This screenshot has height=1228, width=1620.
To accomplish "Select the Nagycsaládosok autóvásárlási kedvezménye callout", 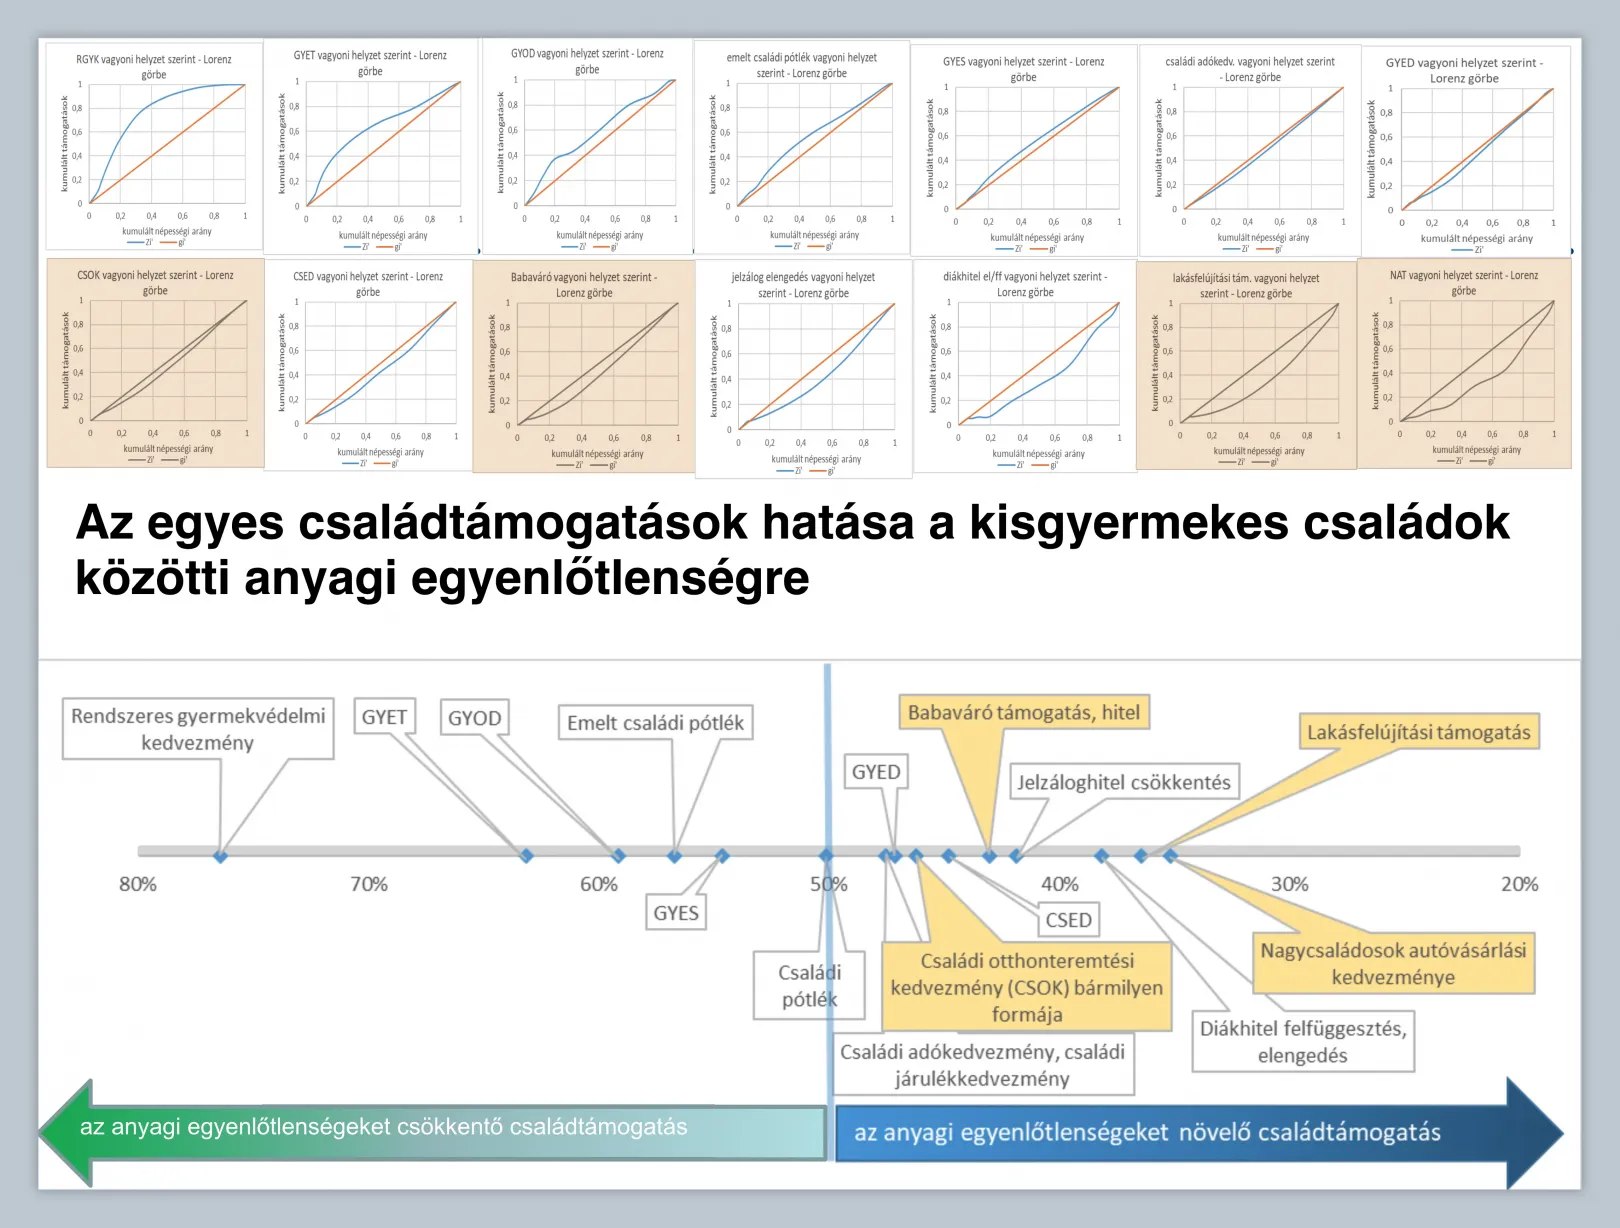I will (x=1393, y=963).
